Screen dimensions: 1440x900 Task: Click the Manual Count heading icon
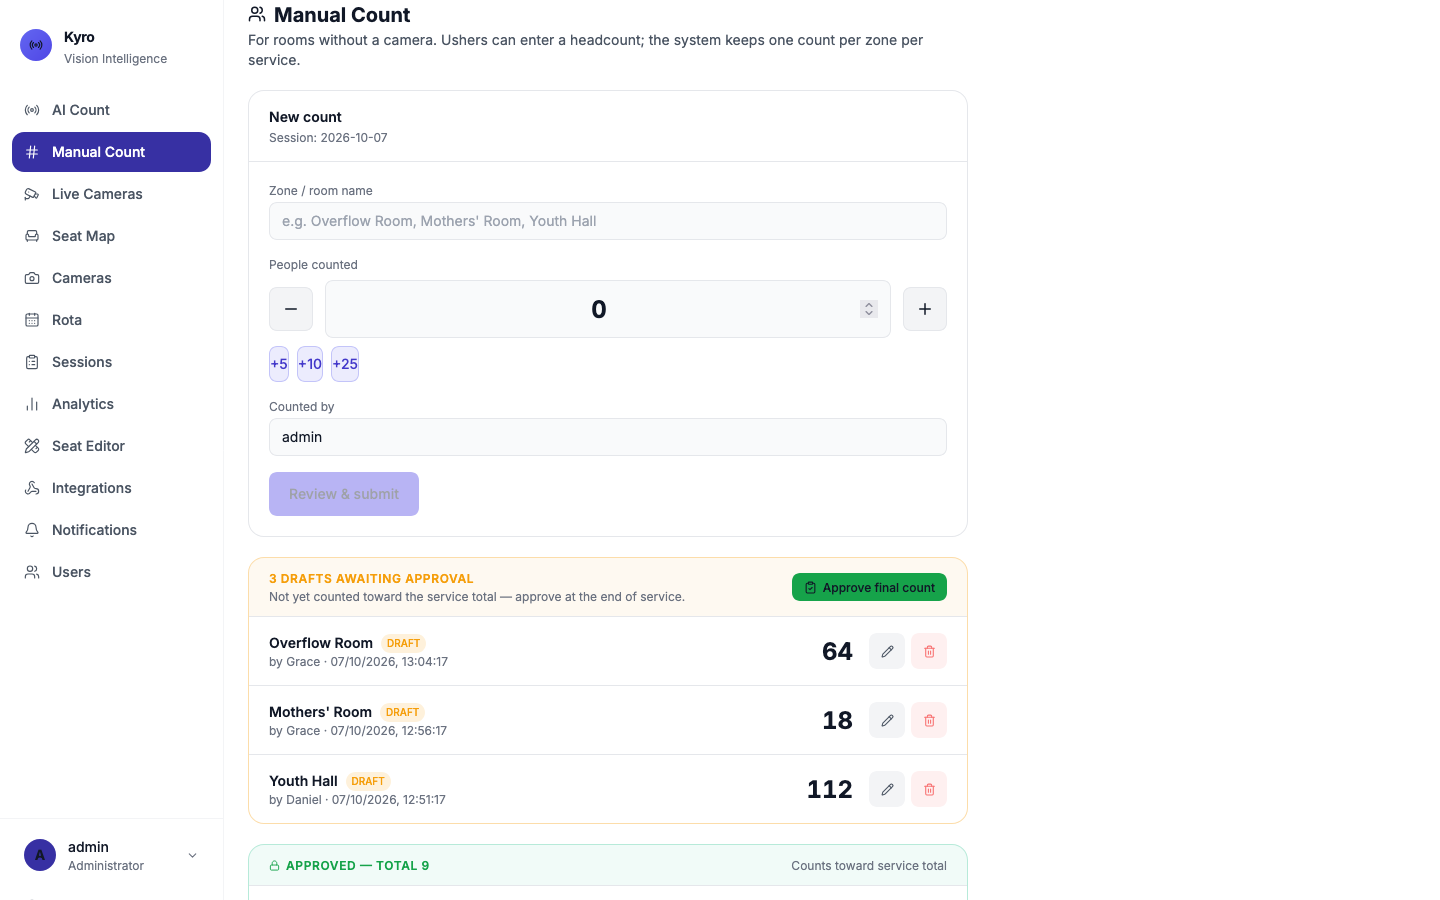click(257, 15)
